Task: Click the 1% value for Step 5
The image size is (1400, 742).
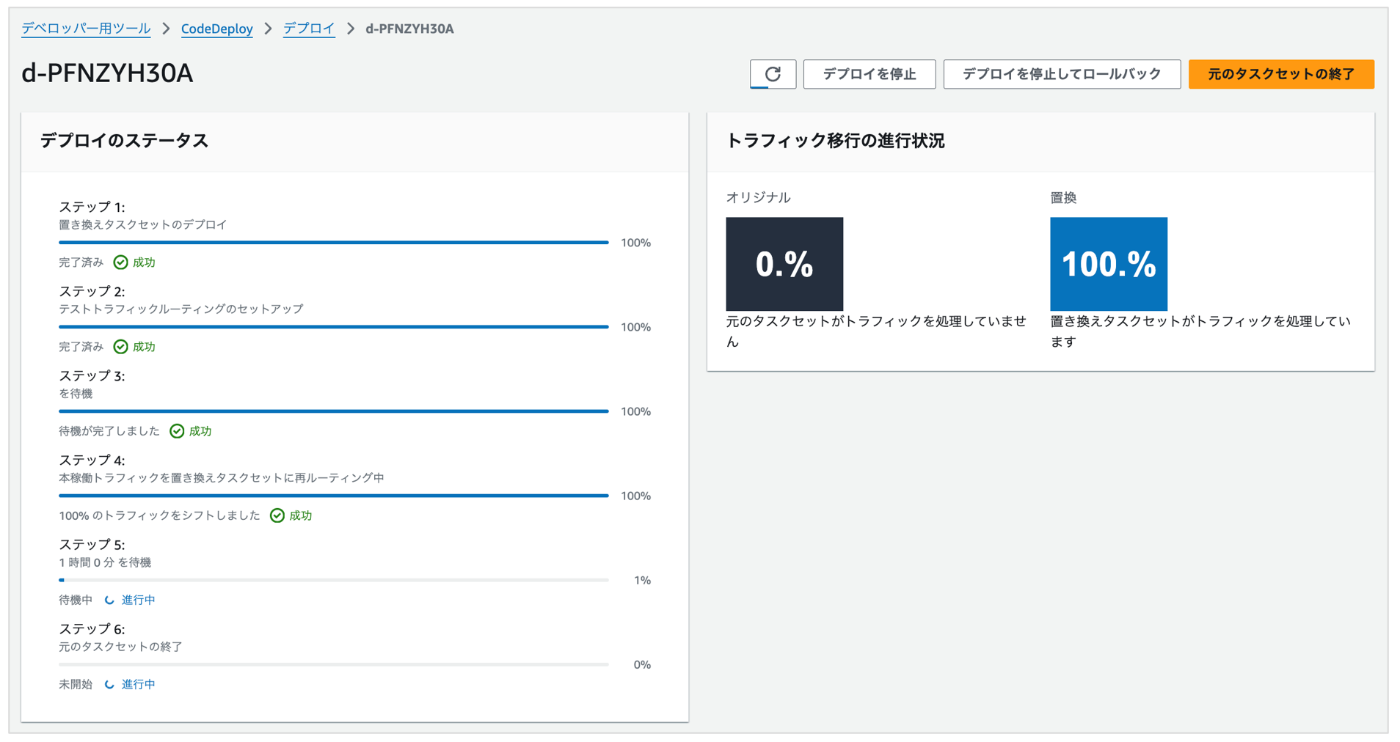Action: pyautogui.click(x=642, y=580)
